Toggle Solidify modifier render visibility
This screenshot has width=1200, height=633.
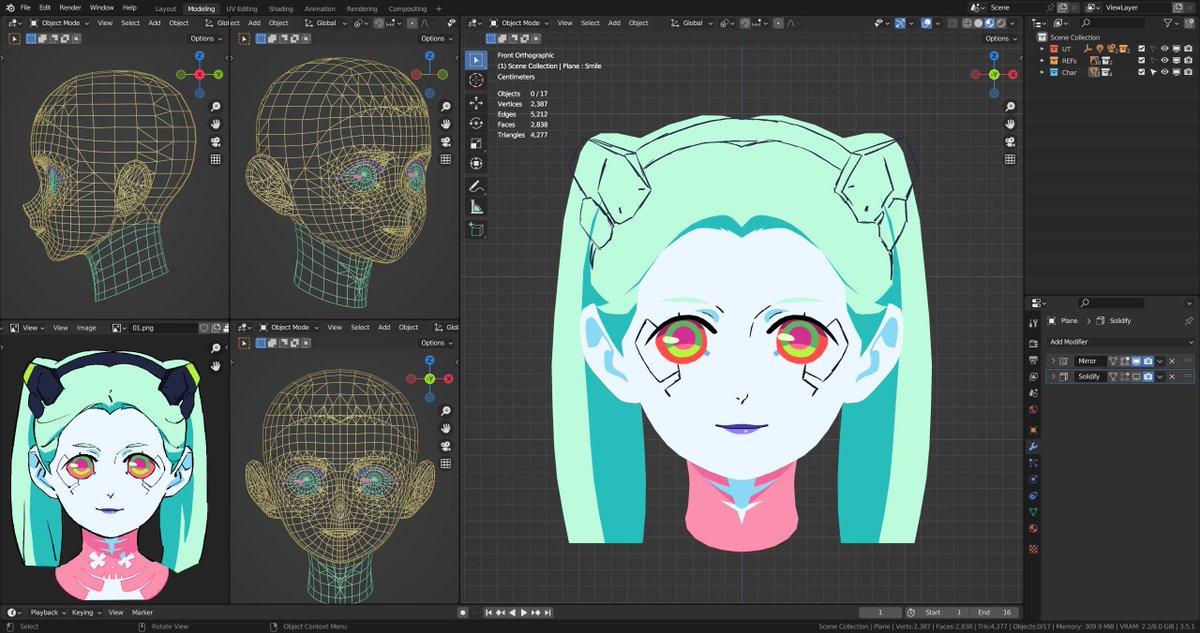click(1148, 376)
